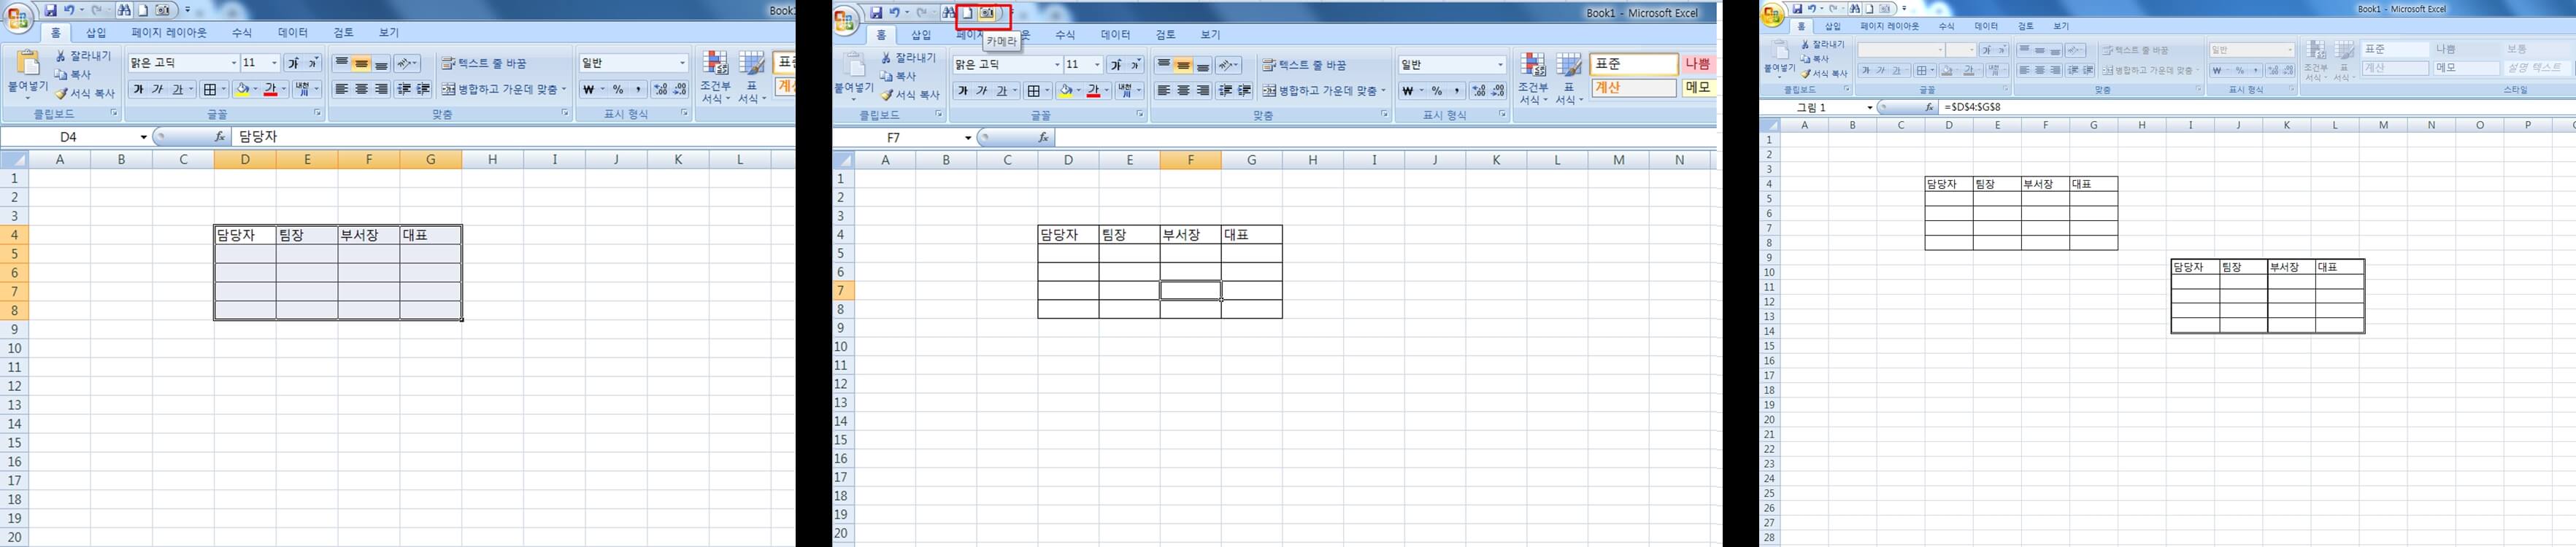The width and height of the screenshot is (2576, 547).
Task: Switch to the 데이터 tab in the middle window
Action: coord(1115,35)
